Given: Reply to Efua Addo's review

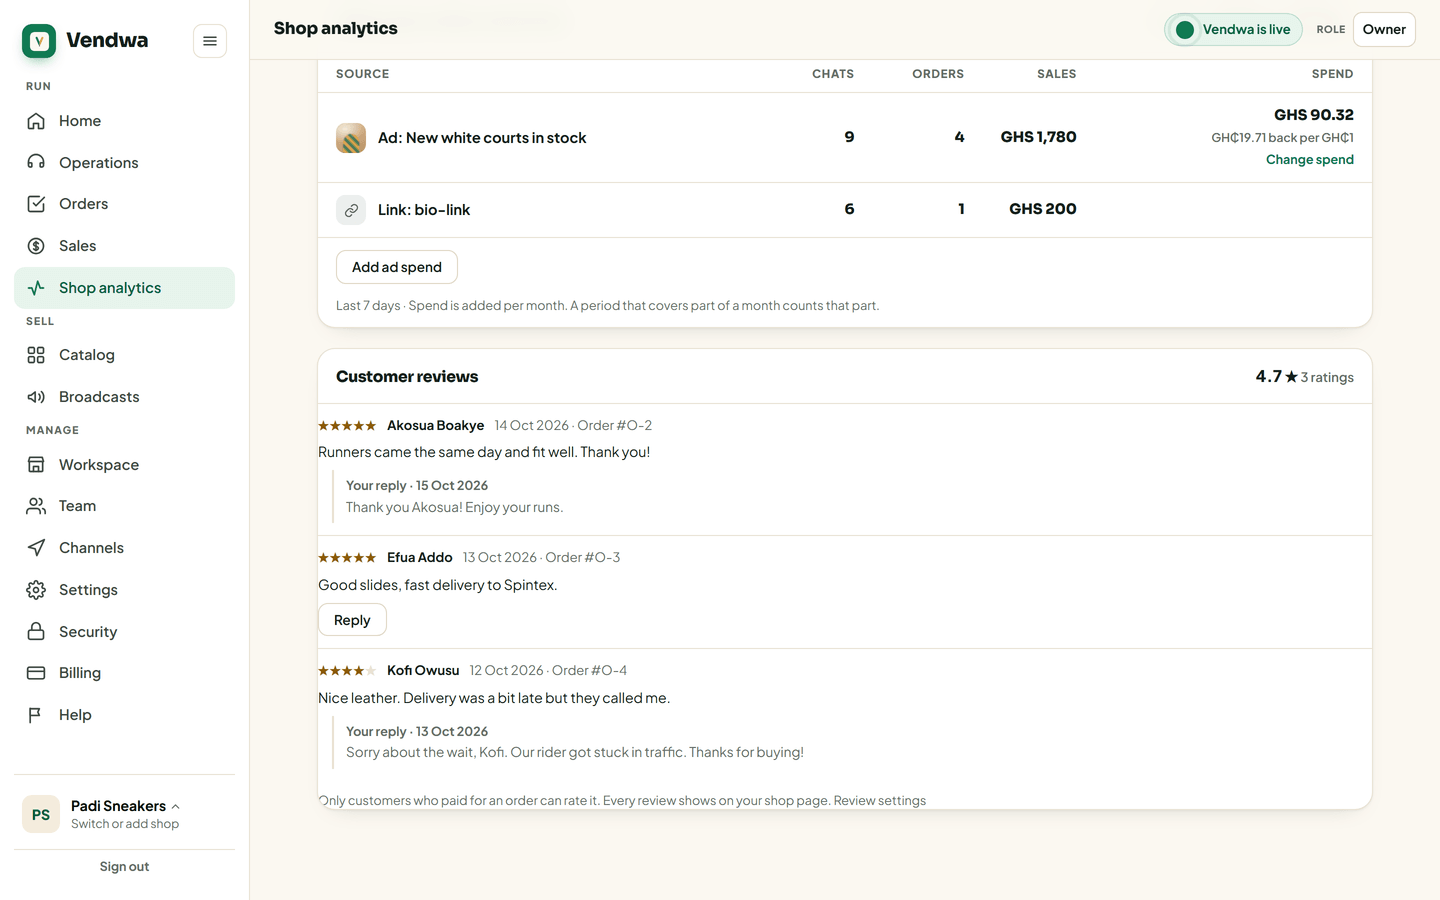Looking at the screenshot, I should [352, 620].
